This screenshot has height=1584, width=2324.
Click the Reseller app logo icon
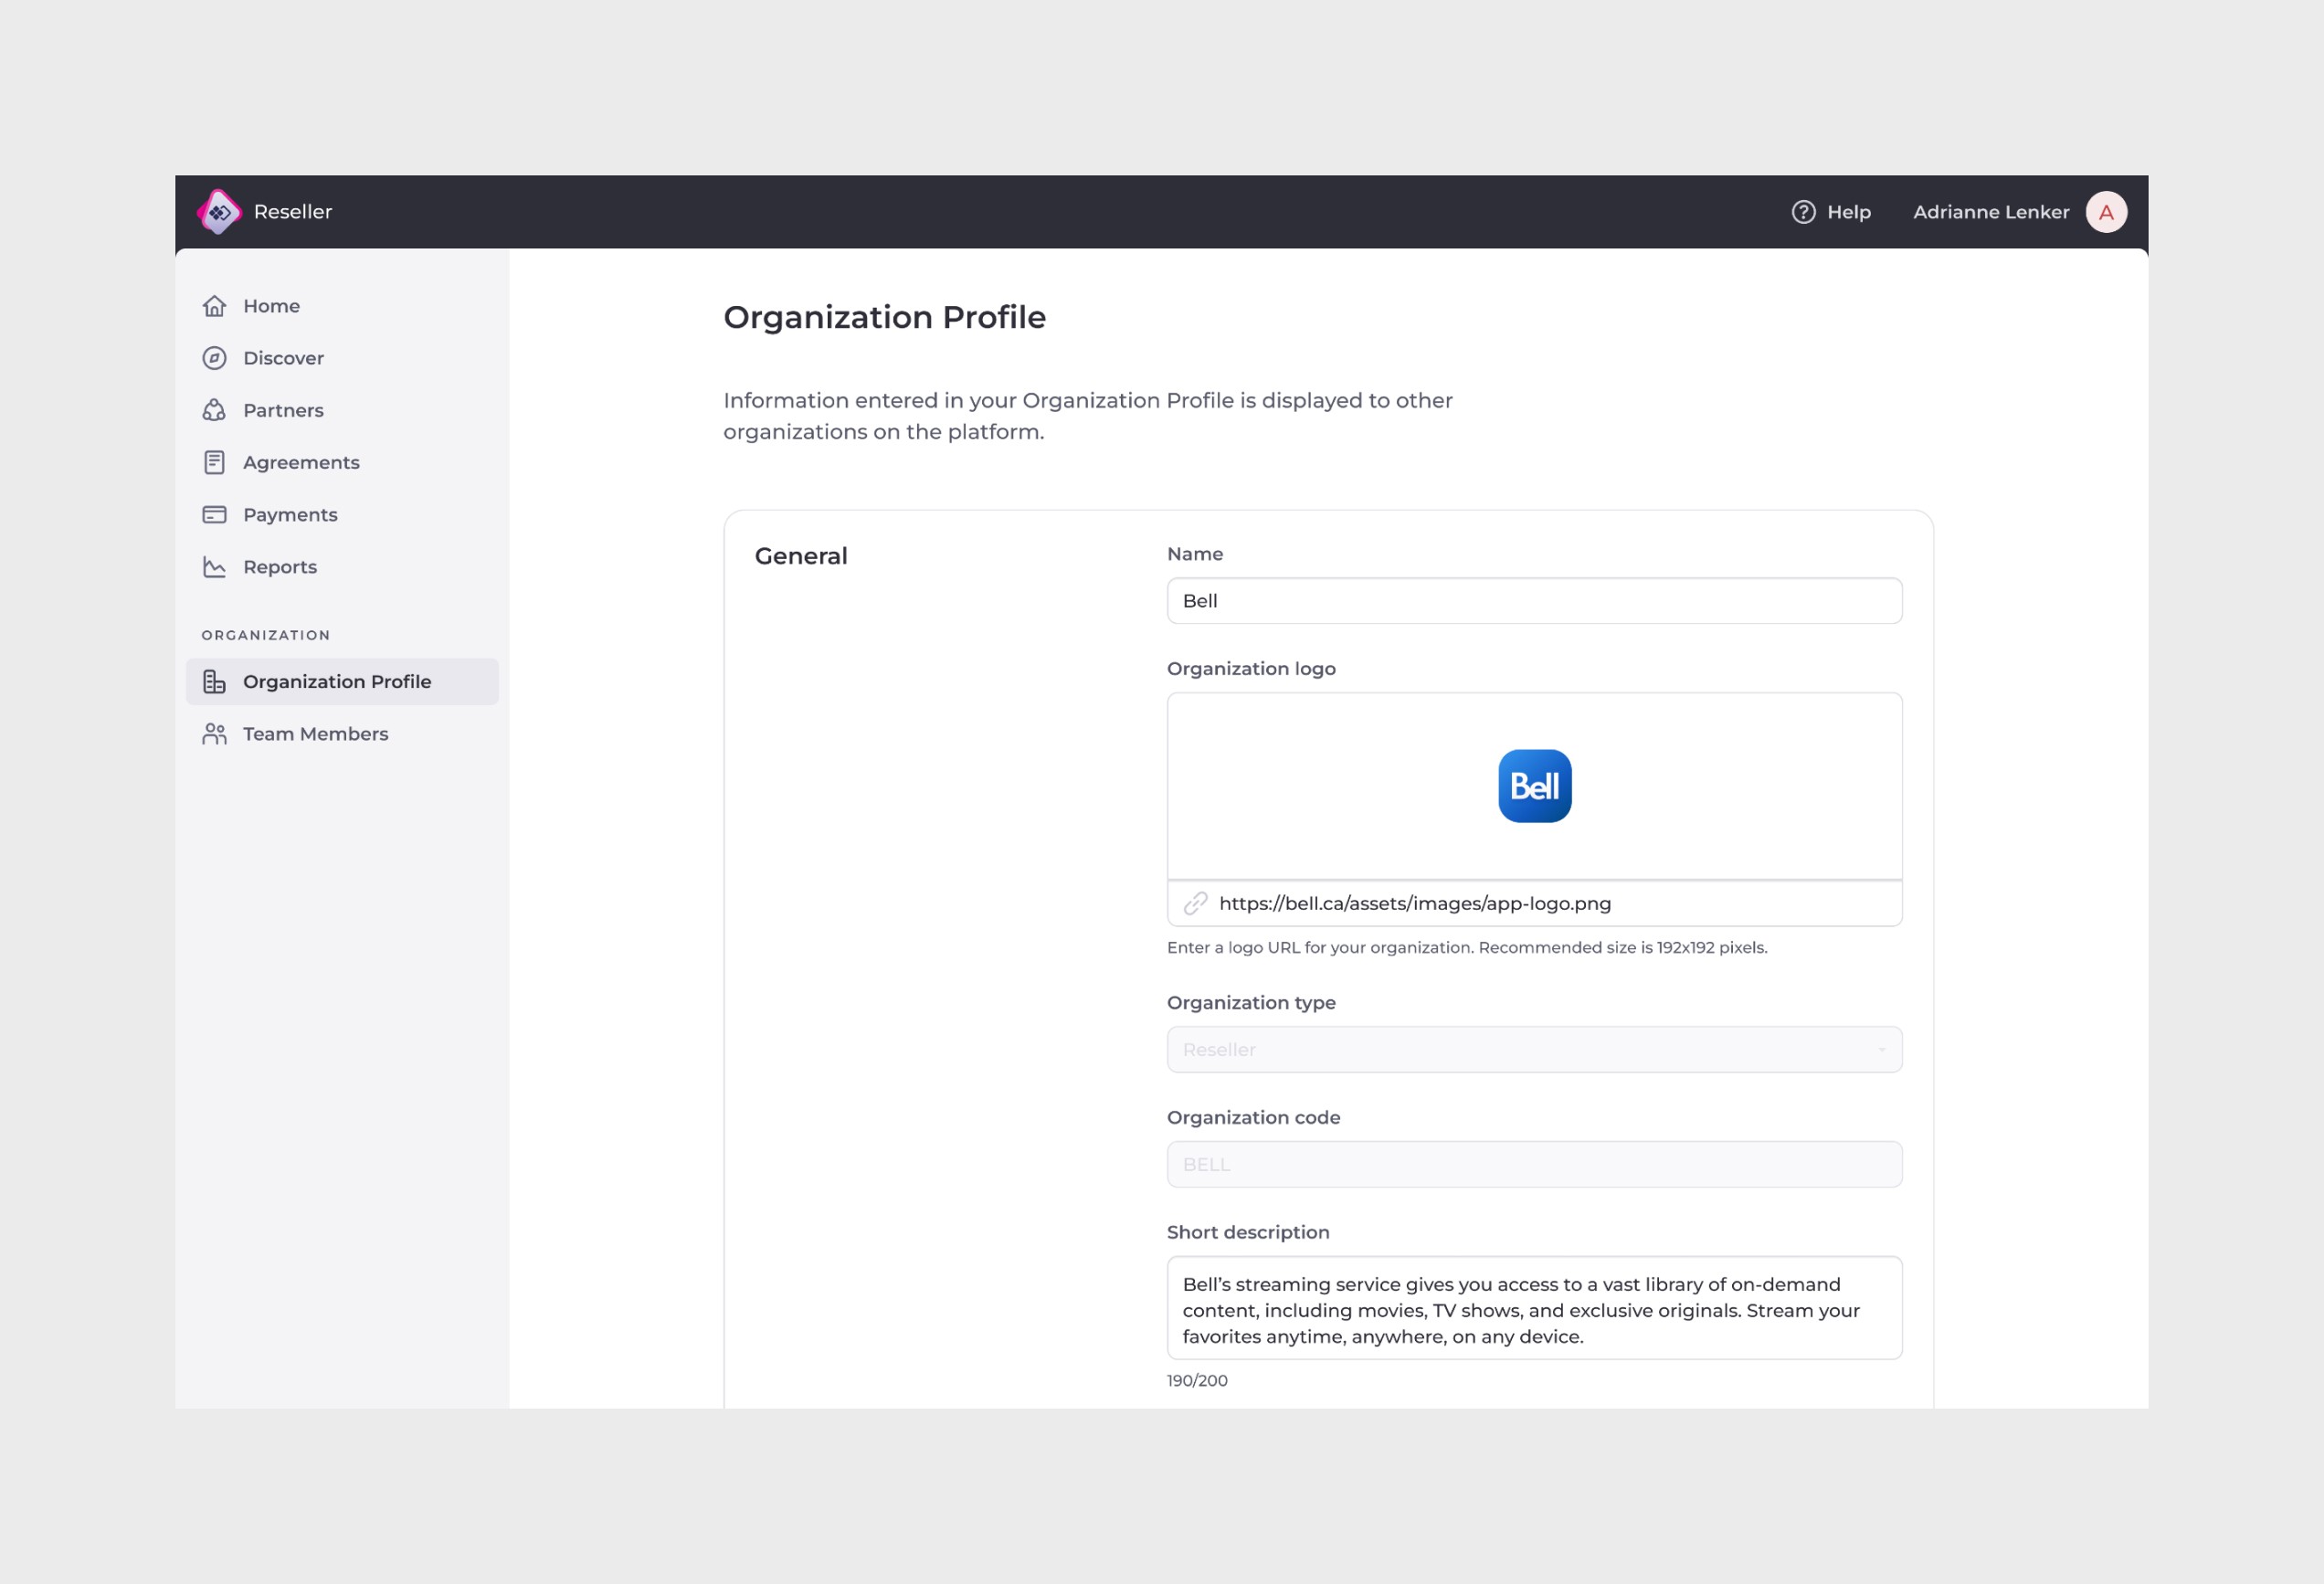click(x=219, y=212)
